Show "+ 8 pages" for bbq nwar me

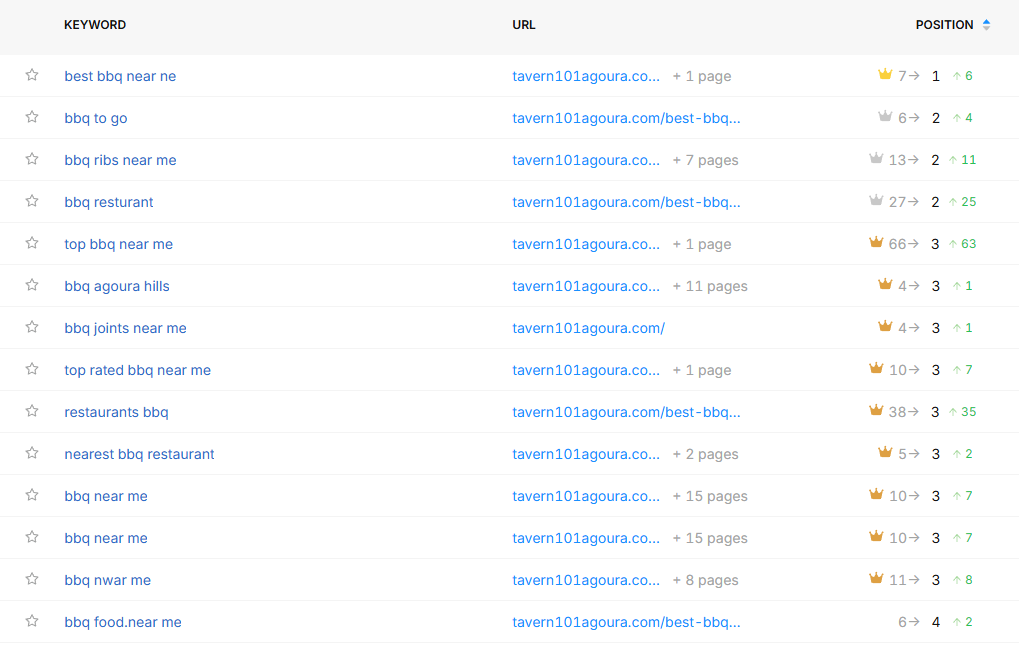pyautogui.click(x=705, y=580)
